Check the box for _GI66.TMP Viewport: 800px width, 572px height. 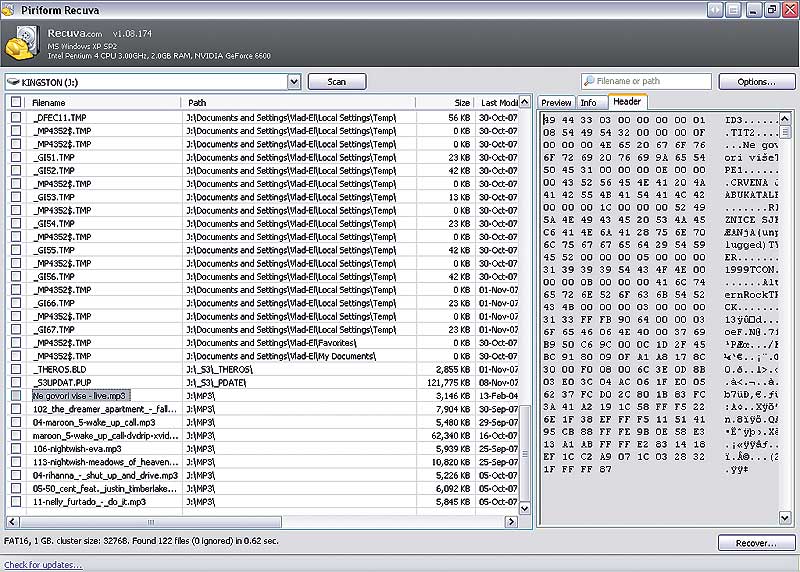click(16, 303)
